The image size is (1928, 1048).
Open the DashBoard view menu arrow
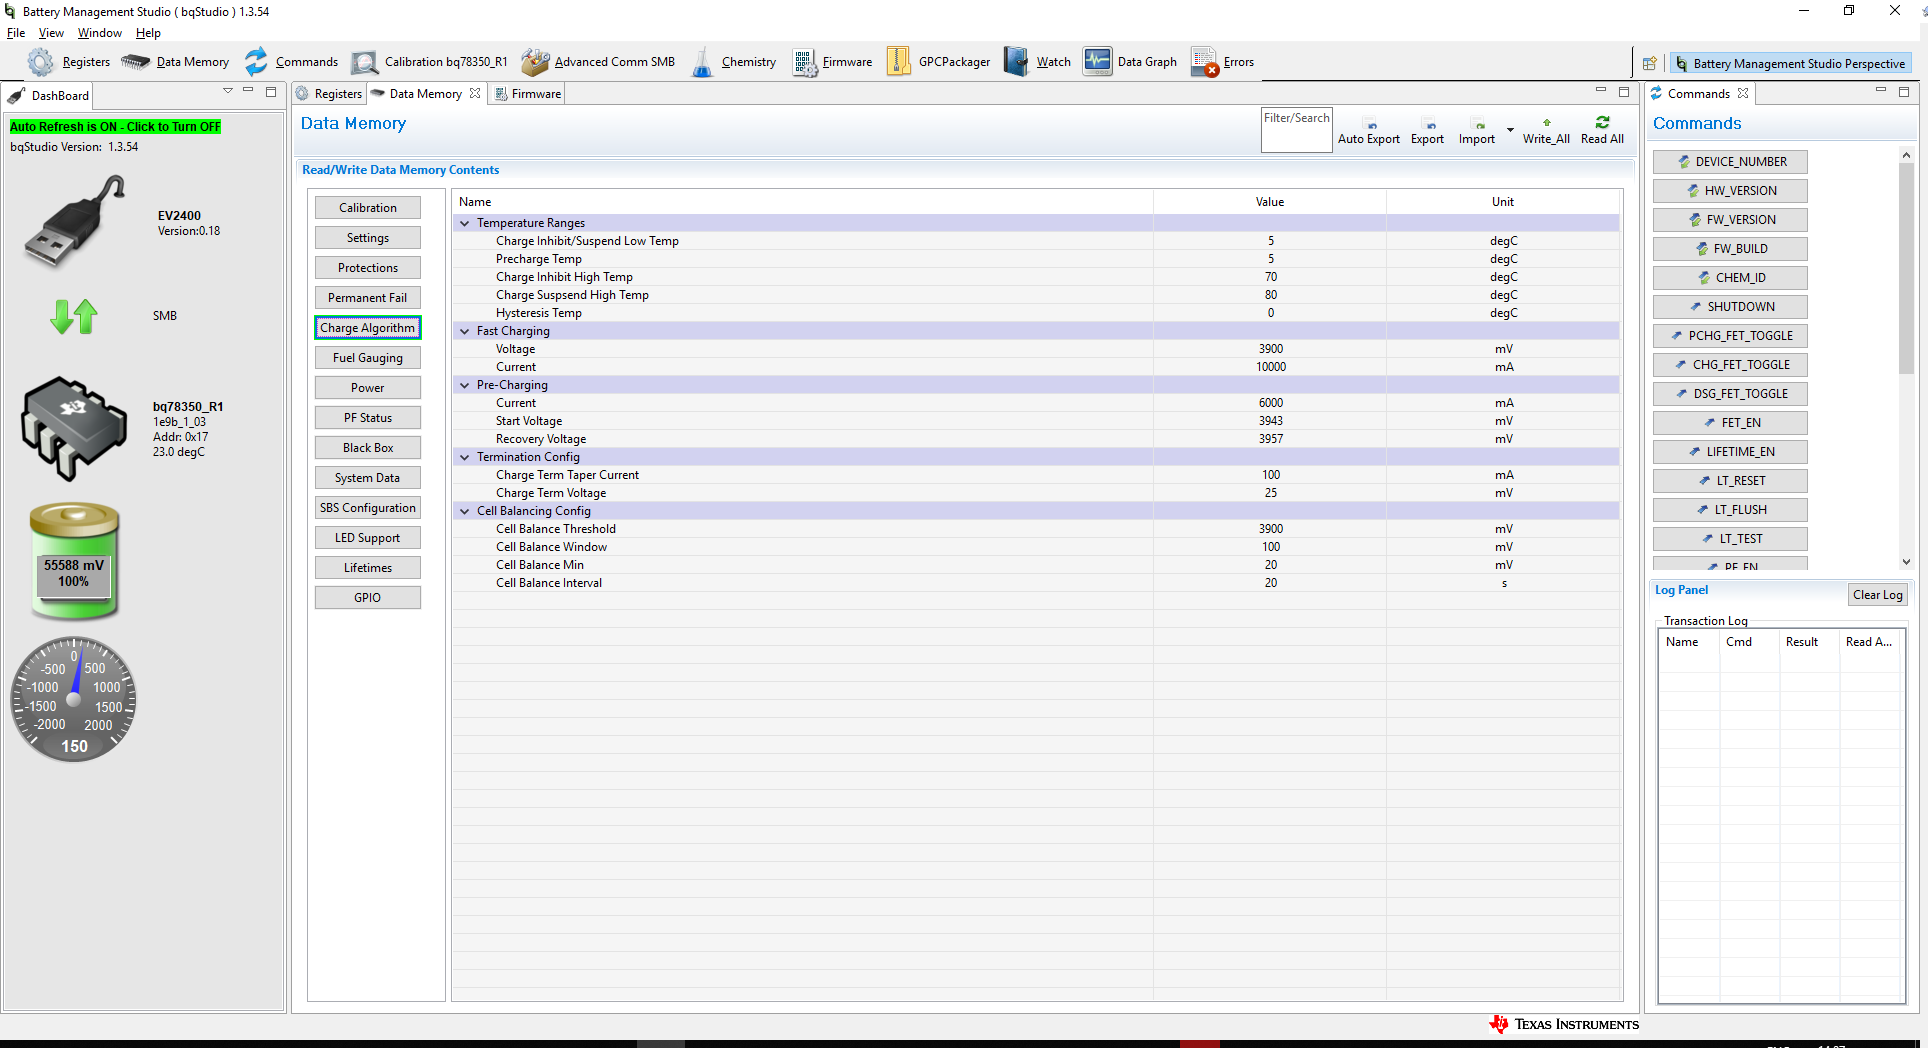click(x=228, y=91)
